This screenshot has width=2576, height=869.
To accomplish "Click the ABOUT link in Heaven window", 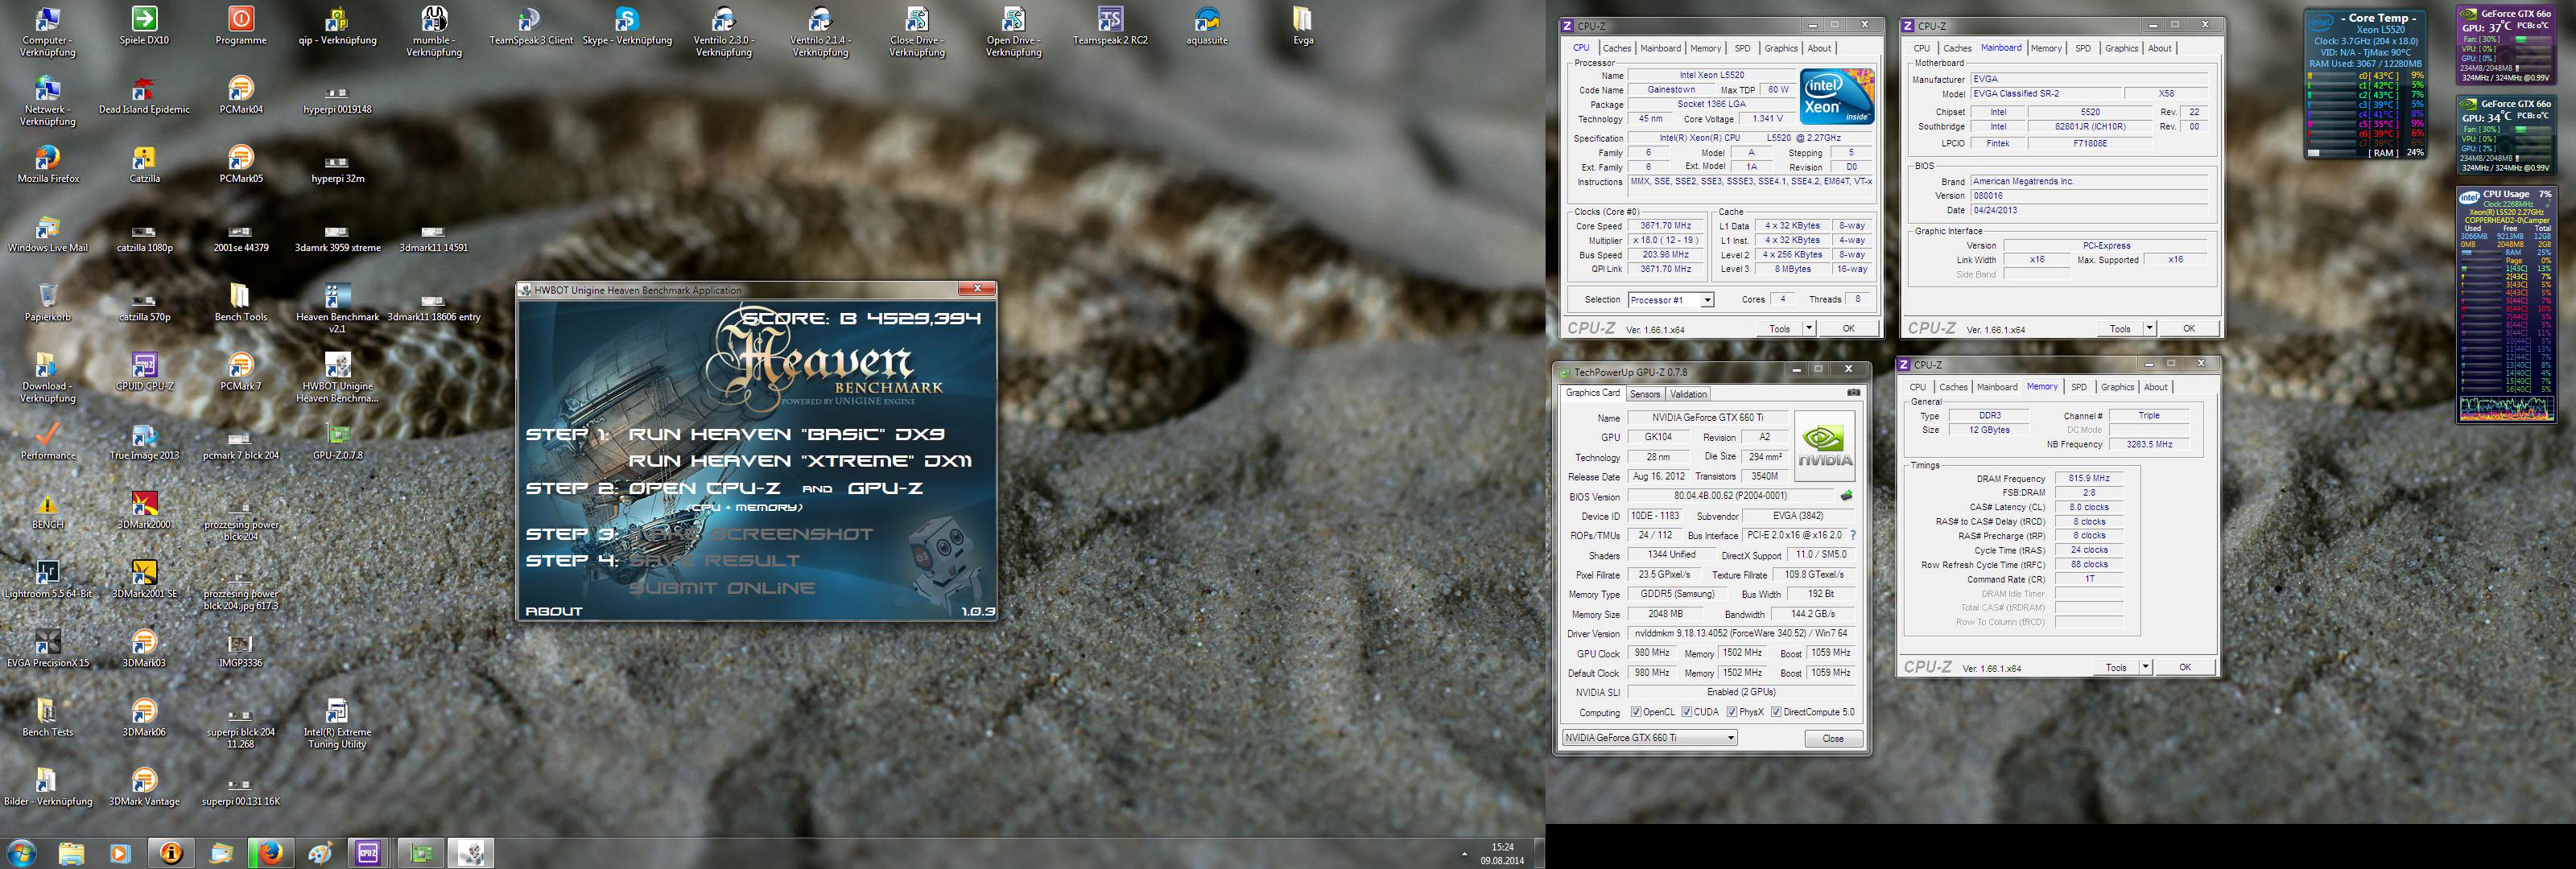I will (554, 611).
